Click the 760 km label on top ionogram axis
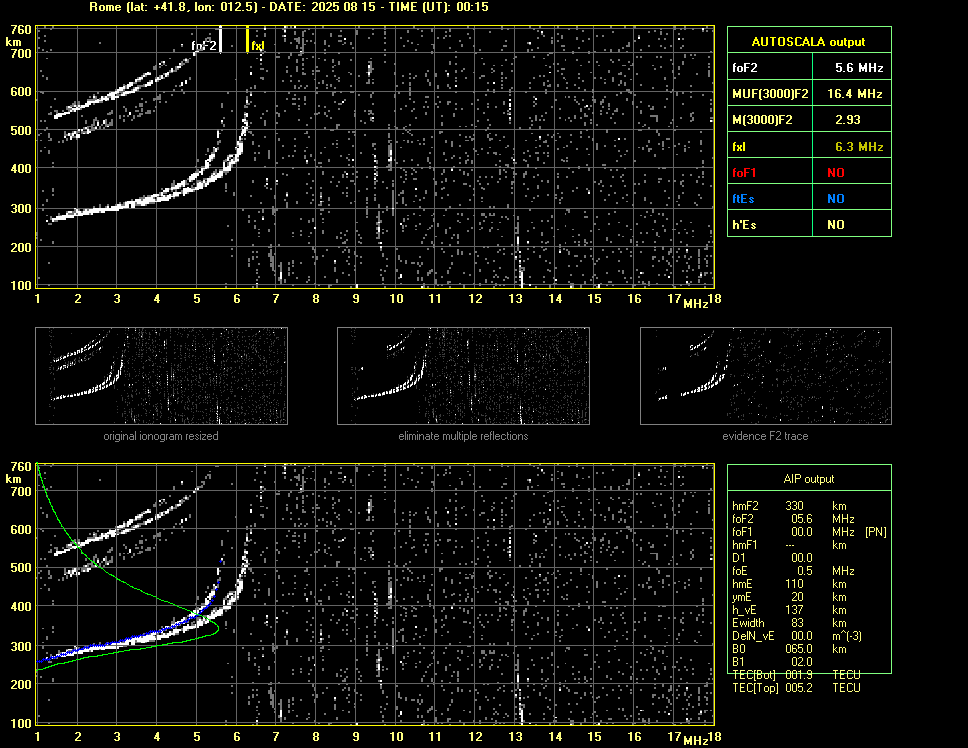The width and height of the screenshot is (968, 748). tap(21, 30)
